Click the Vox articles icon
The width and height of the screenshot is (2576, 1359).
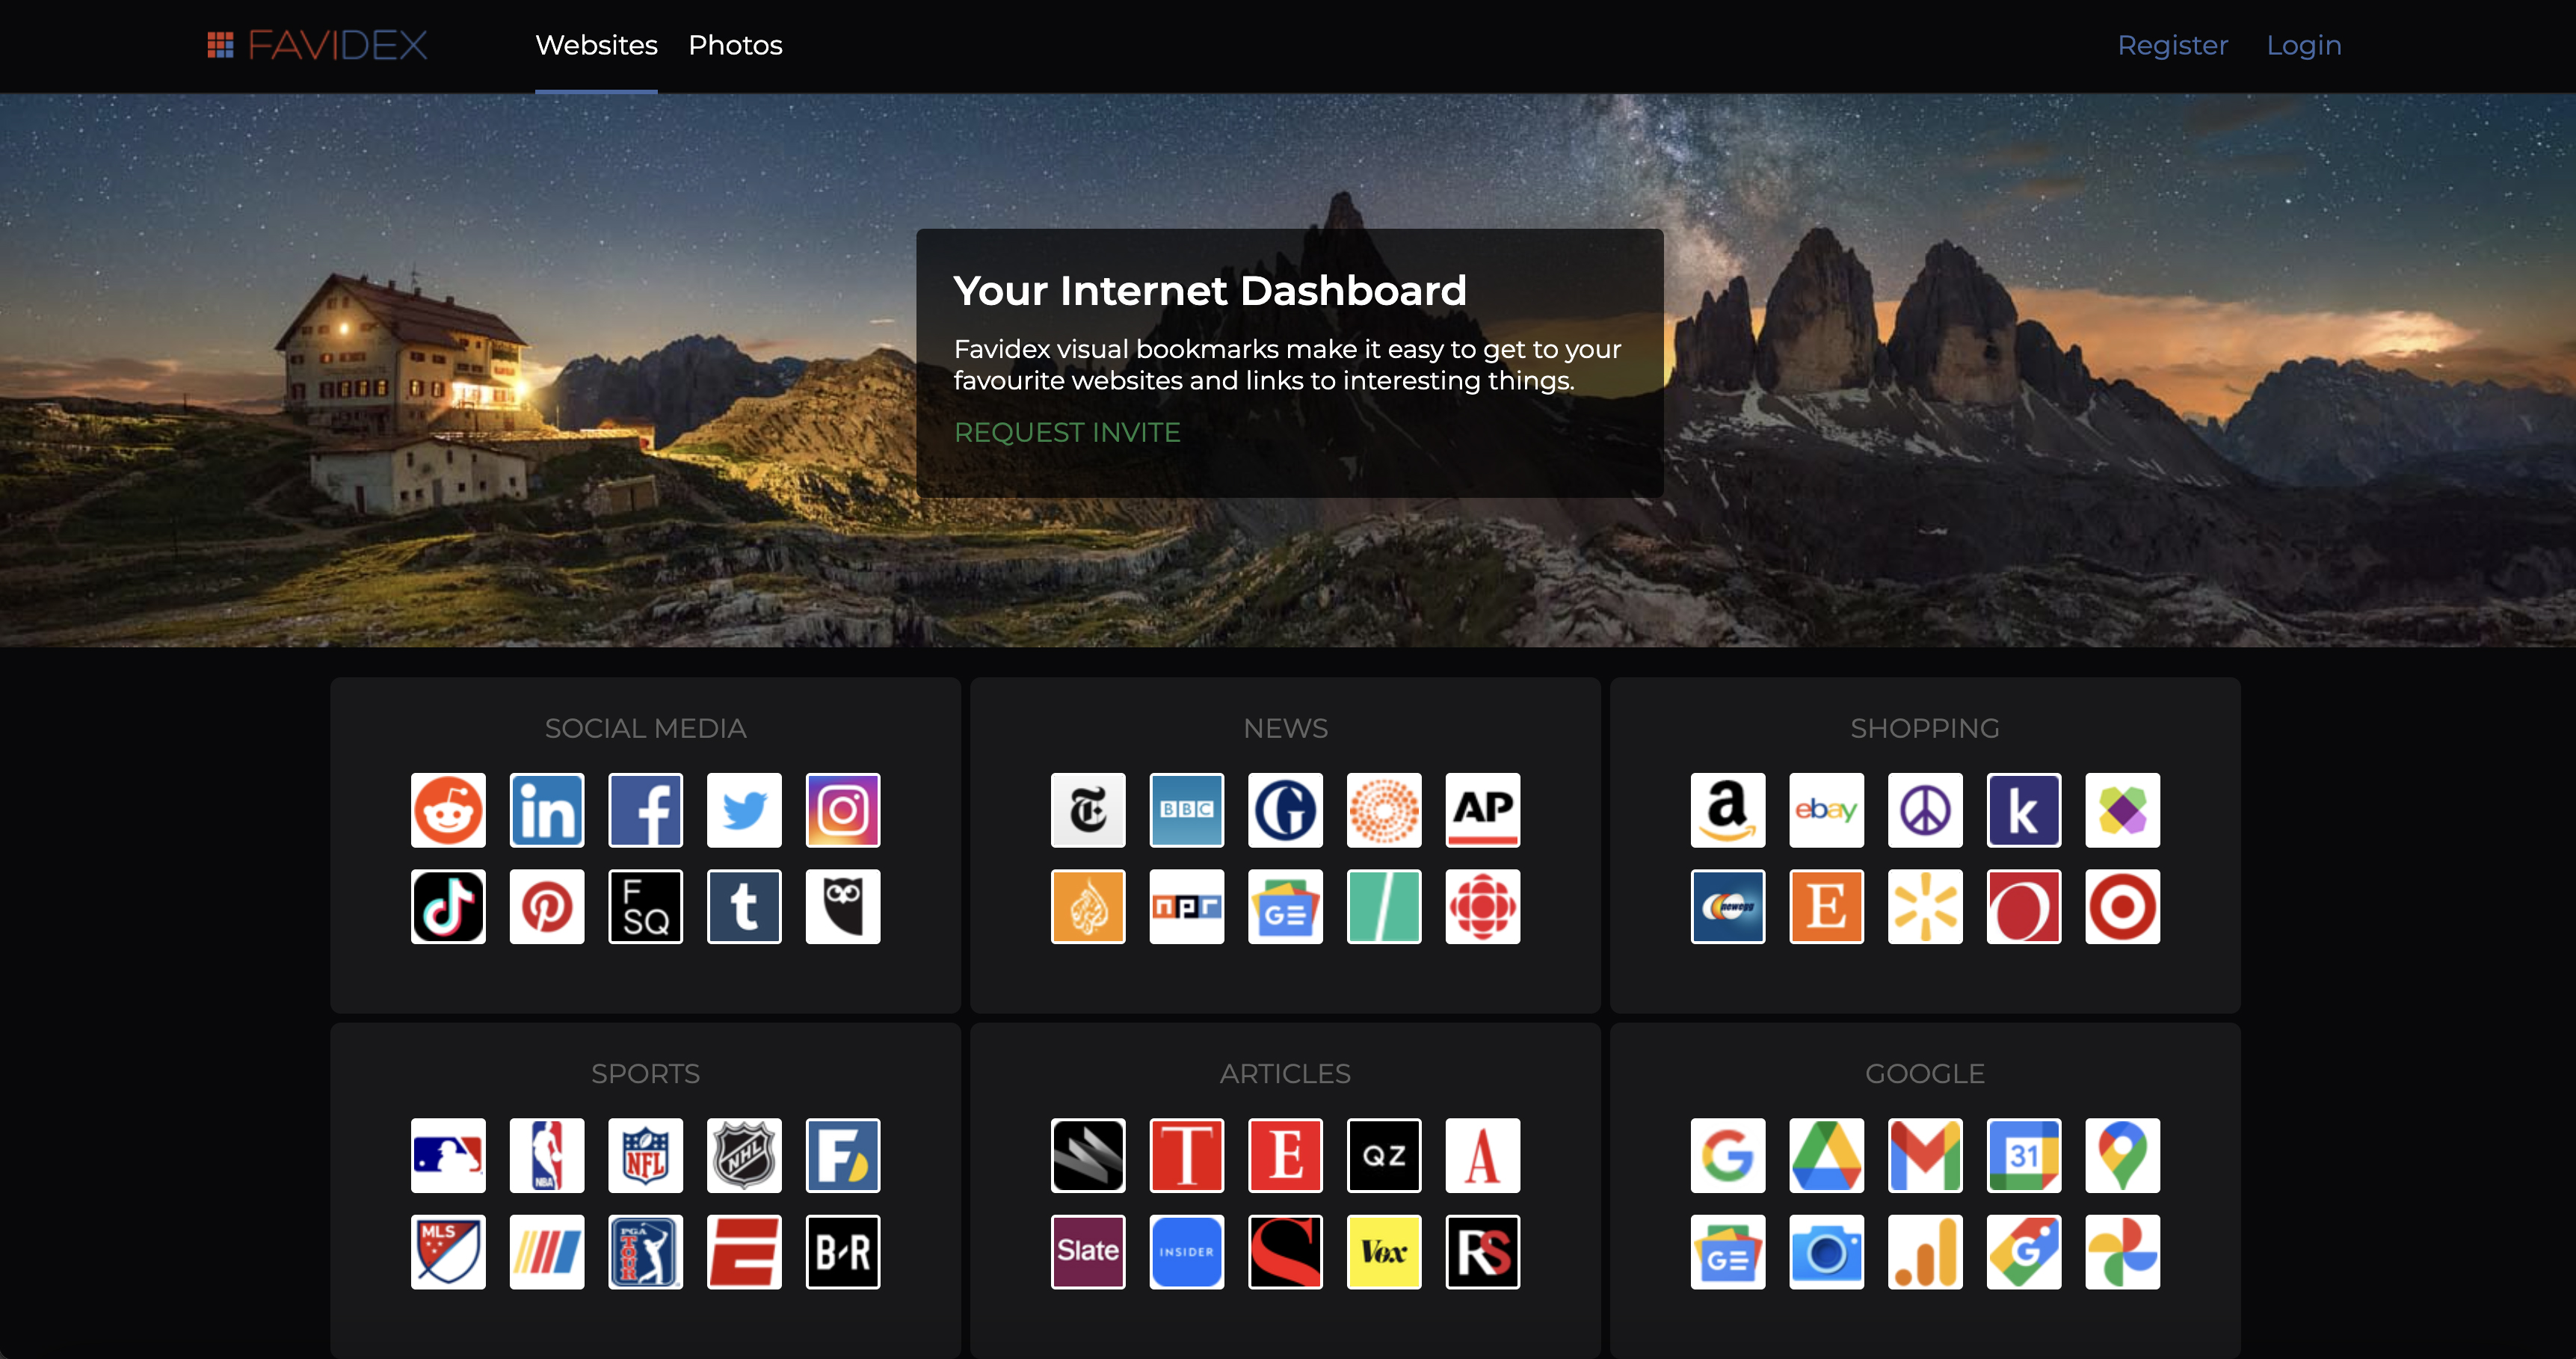1383,1251
